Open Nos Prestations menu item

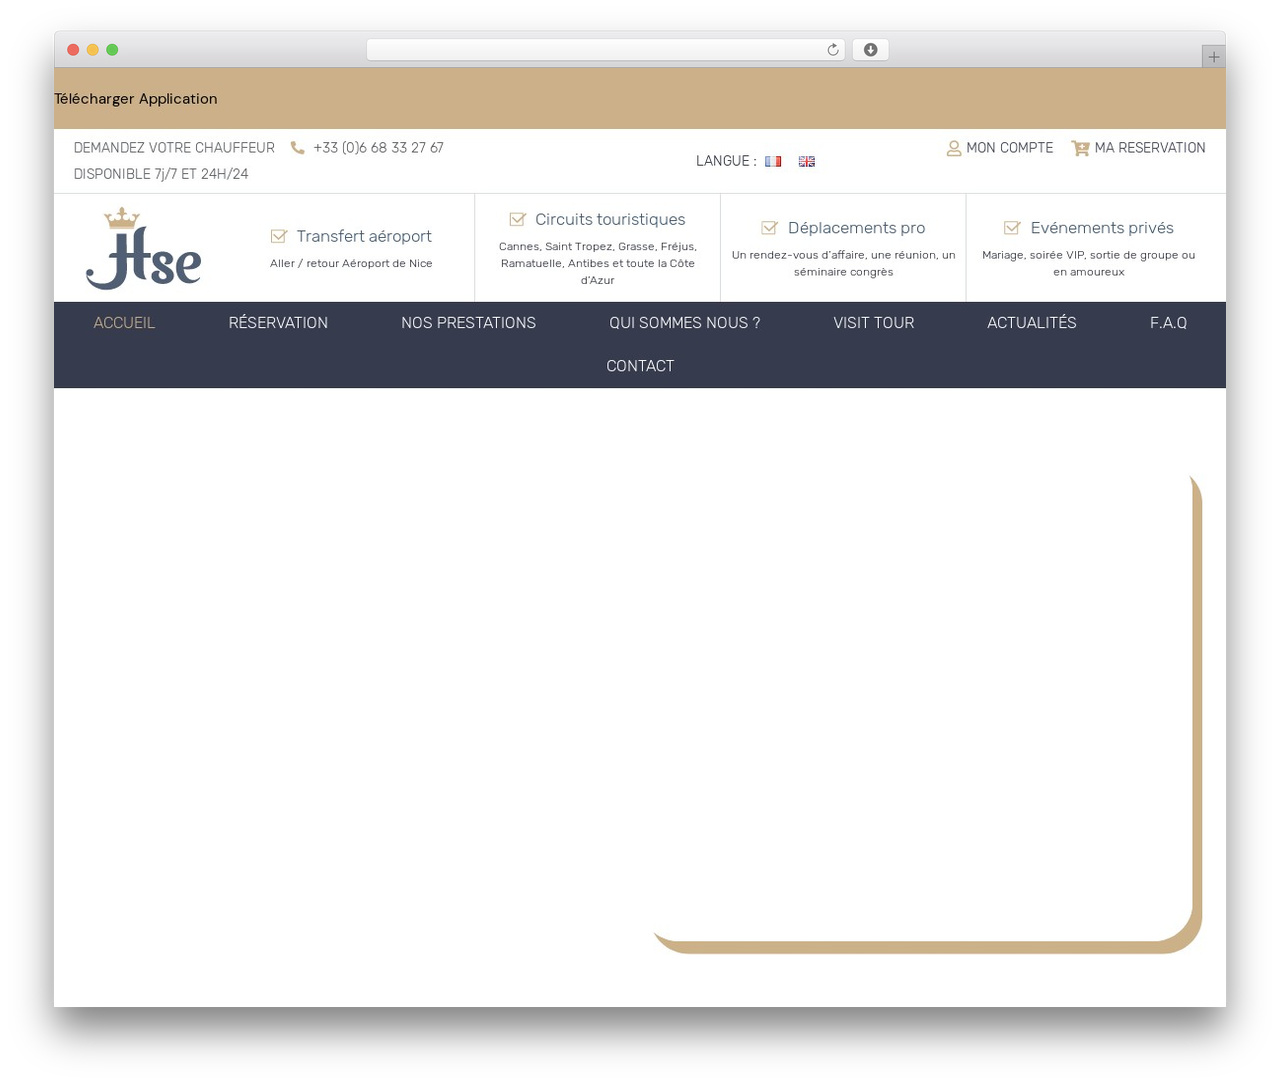pos(468,323)
